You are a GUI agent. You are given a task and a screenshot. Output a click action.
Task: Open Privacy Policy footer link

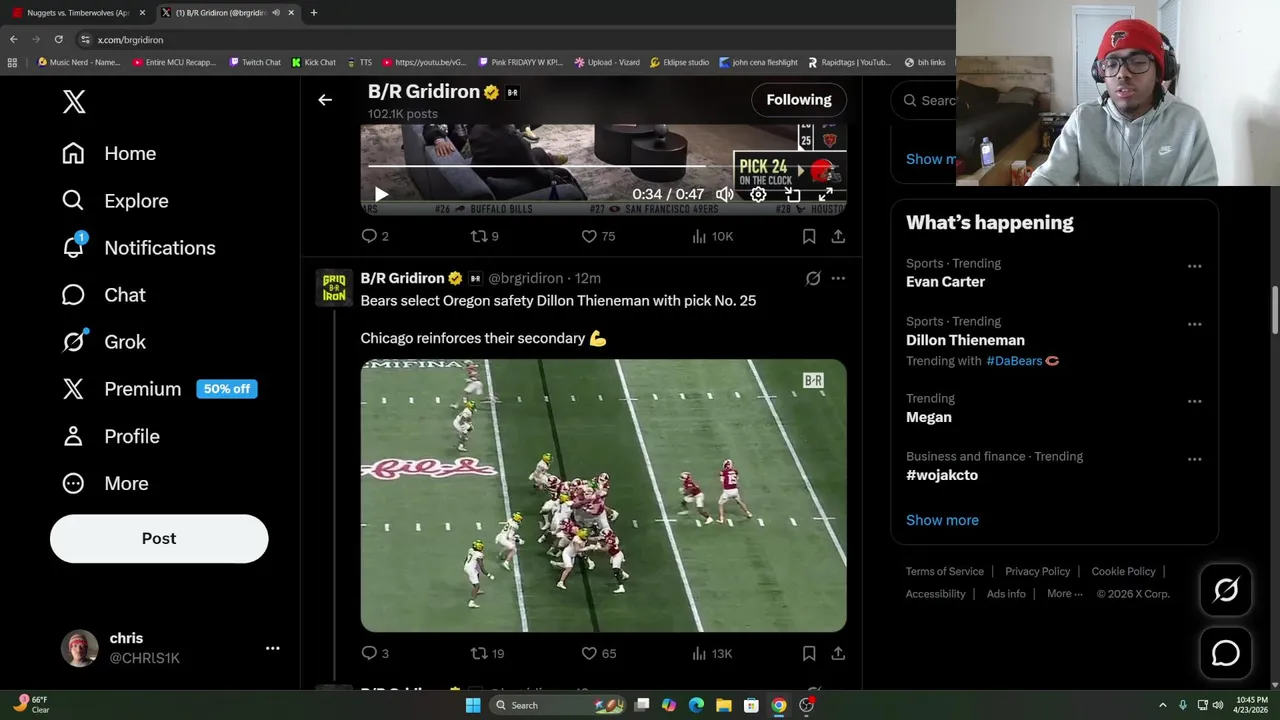click(1037, 571)
